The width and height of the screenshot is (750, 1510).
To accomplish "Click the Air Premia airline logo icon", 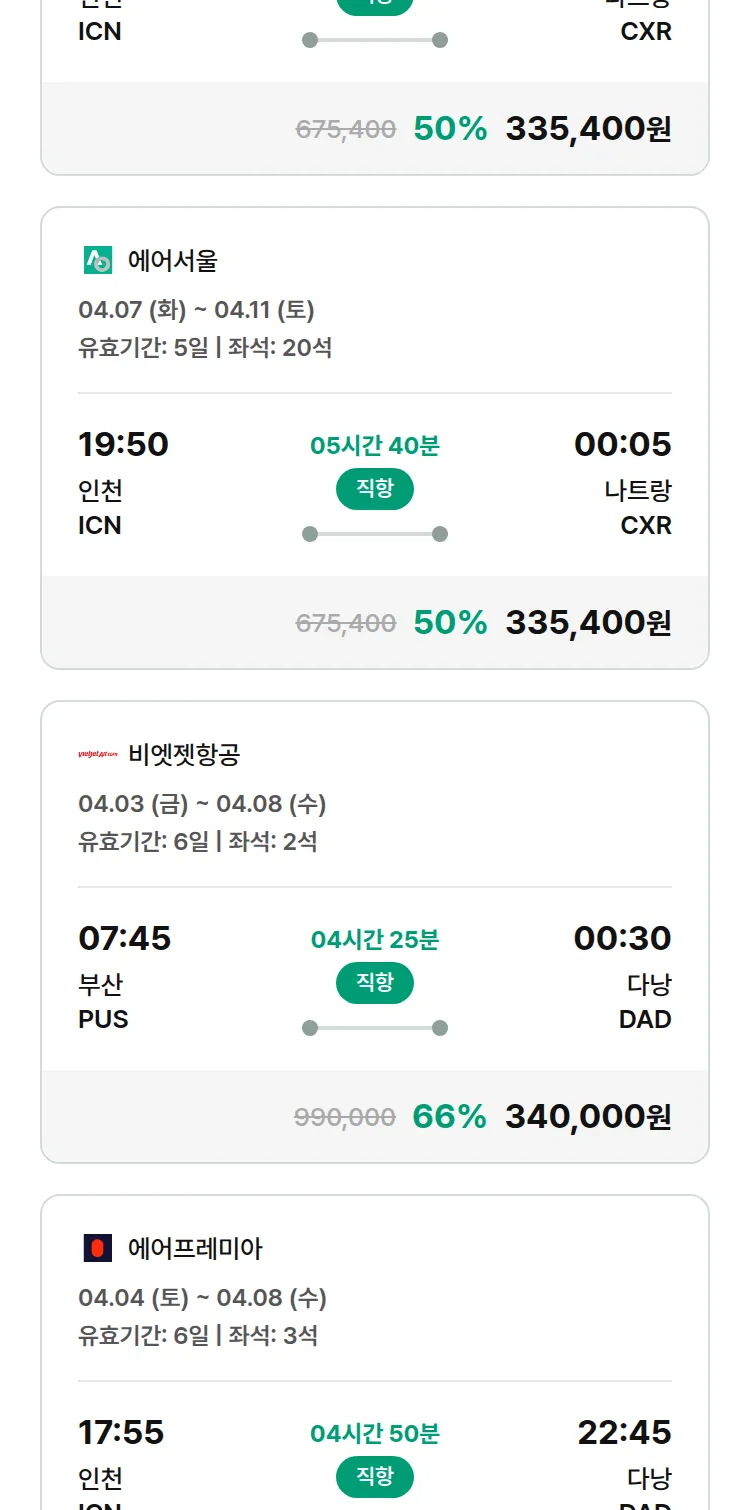I will point(98,1248).
